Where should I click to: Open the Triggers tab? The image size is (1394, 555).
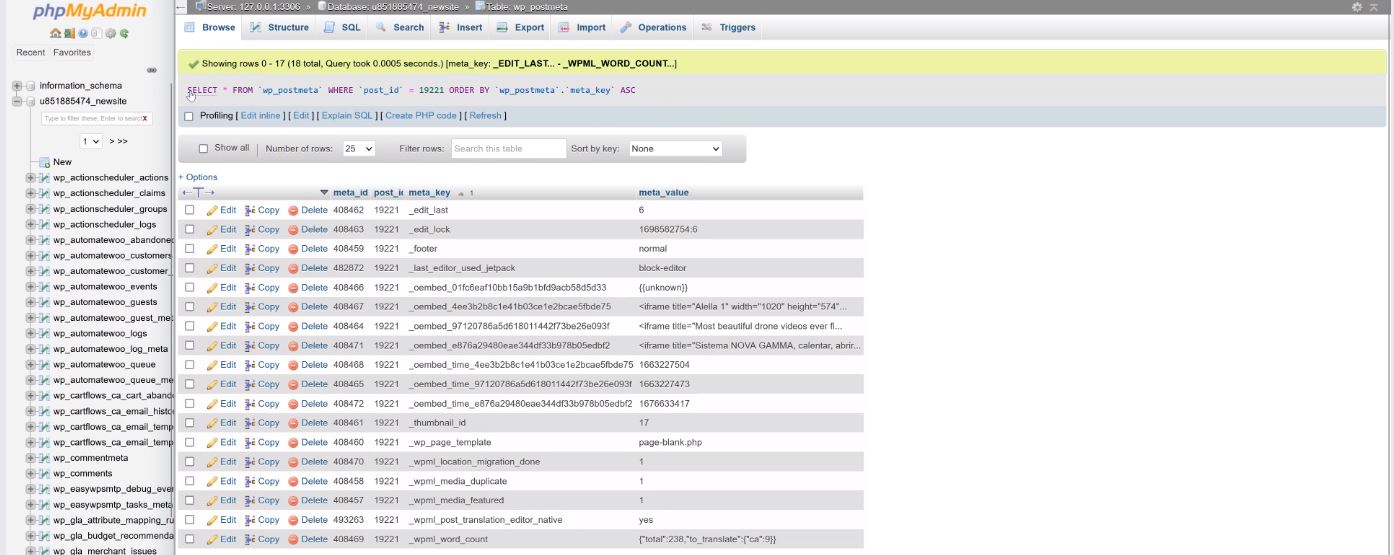(729, 27)
